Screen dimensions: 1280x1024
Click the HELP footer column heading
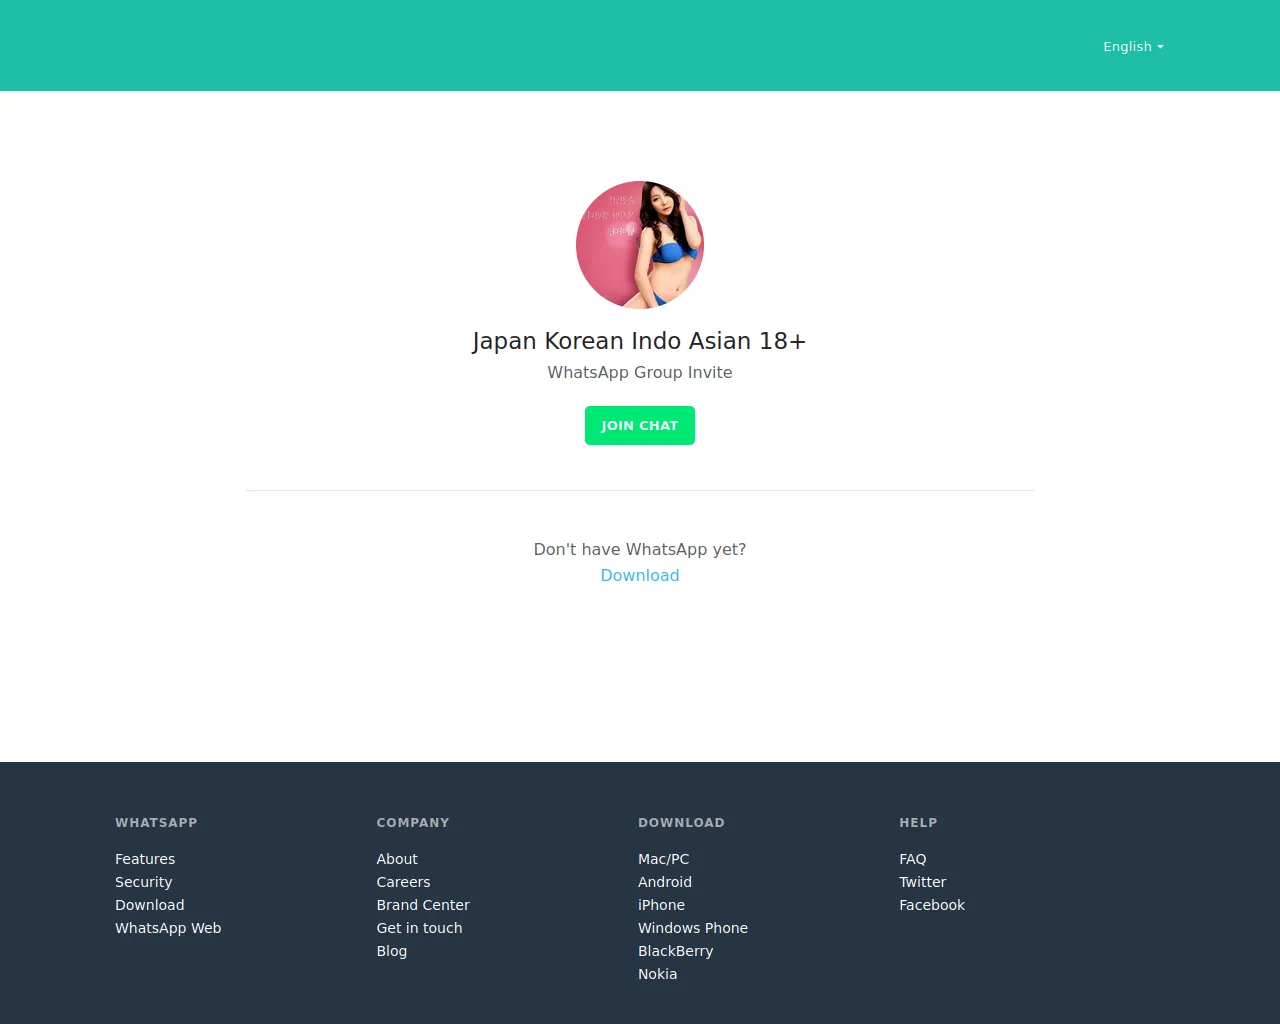(x=918, y=823)
